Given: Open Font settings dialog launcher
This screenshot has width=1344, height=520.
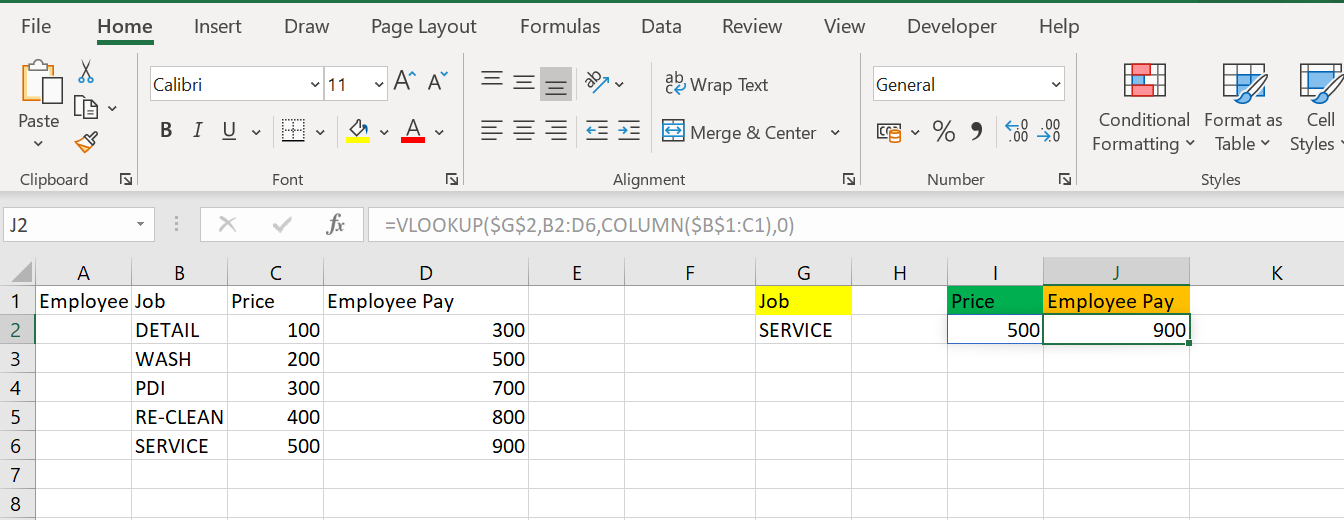Looking at the screenshot, I should click(x=452, y=179).
